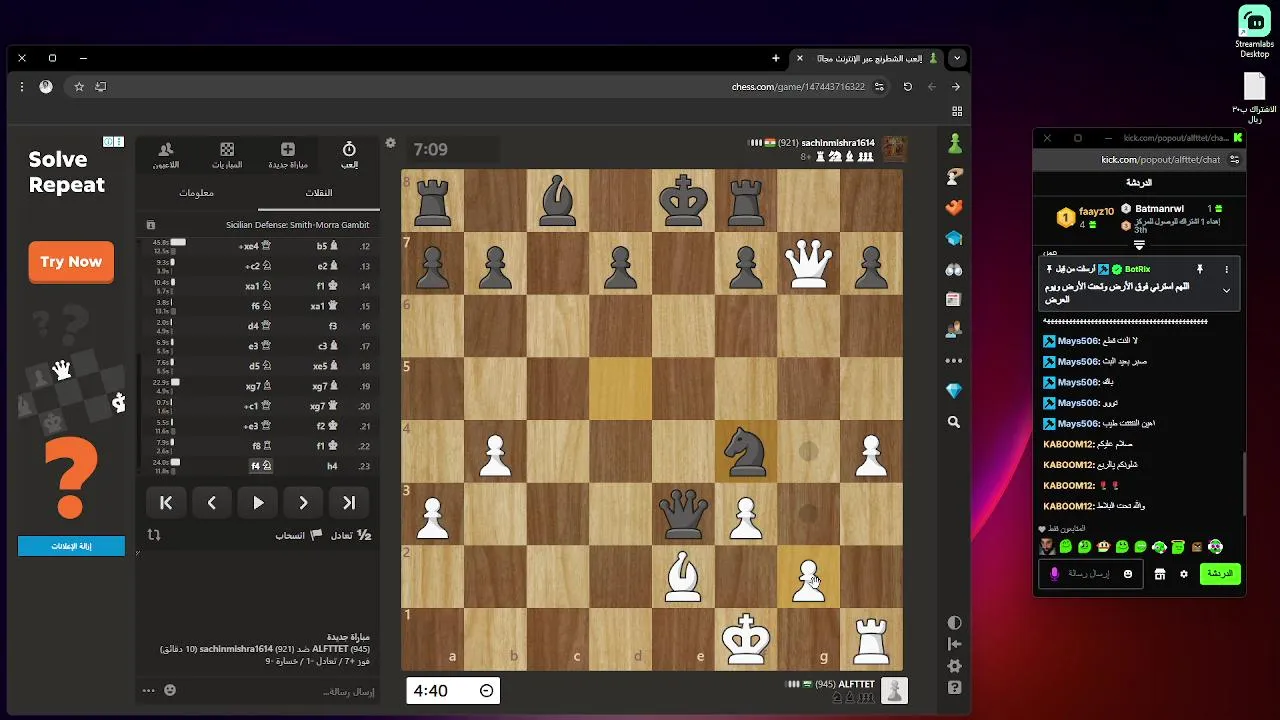The height and width of the screenshot is (720, 1280).
Task: Click the Try Now ad button
Action: (71, 262)
